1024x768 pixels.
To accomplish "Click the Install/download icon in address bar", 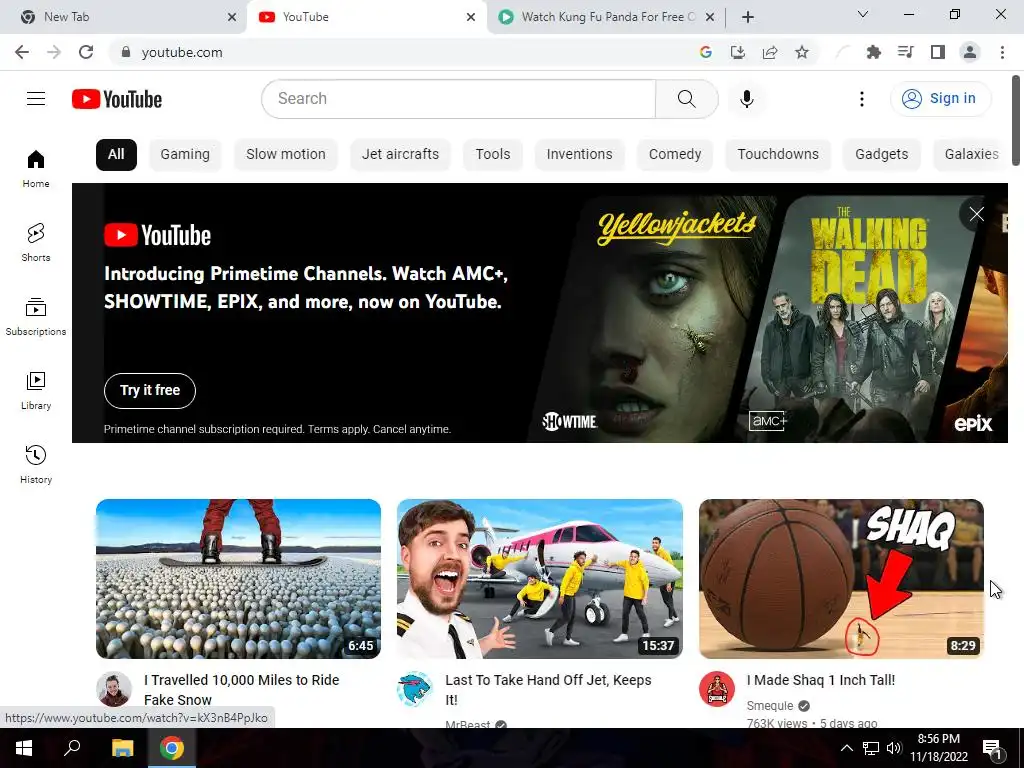I will tap(738, 52).
